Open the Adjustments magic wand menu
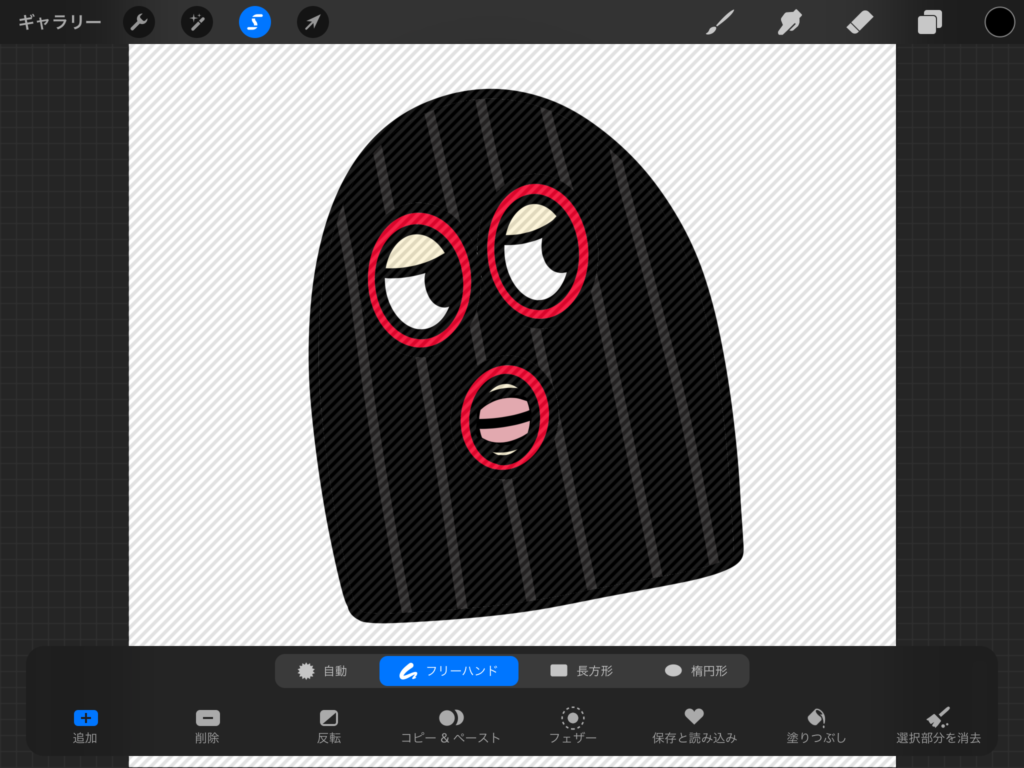 (197, 22)
